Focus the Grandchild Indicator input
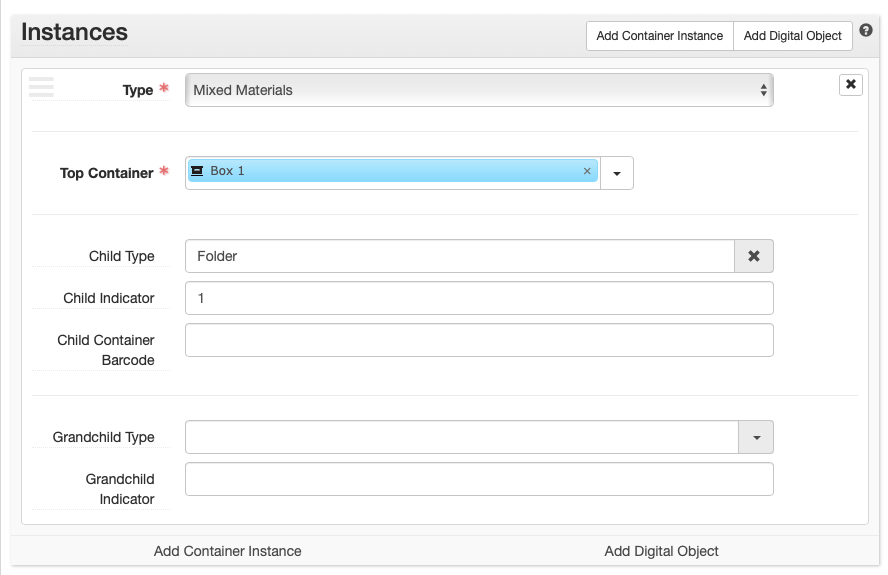Viewport: 888px width, 575px height. click(x=479, y=479)
